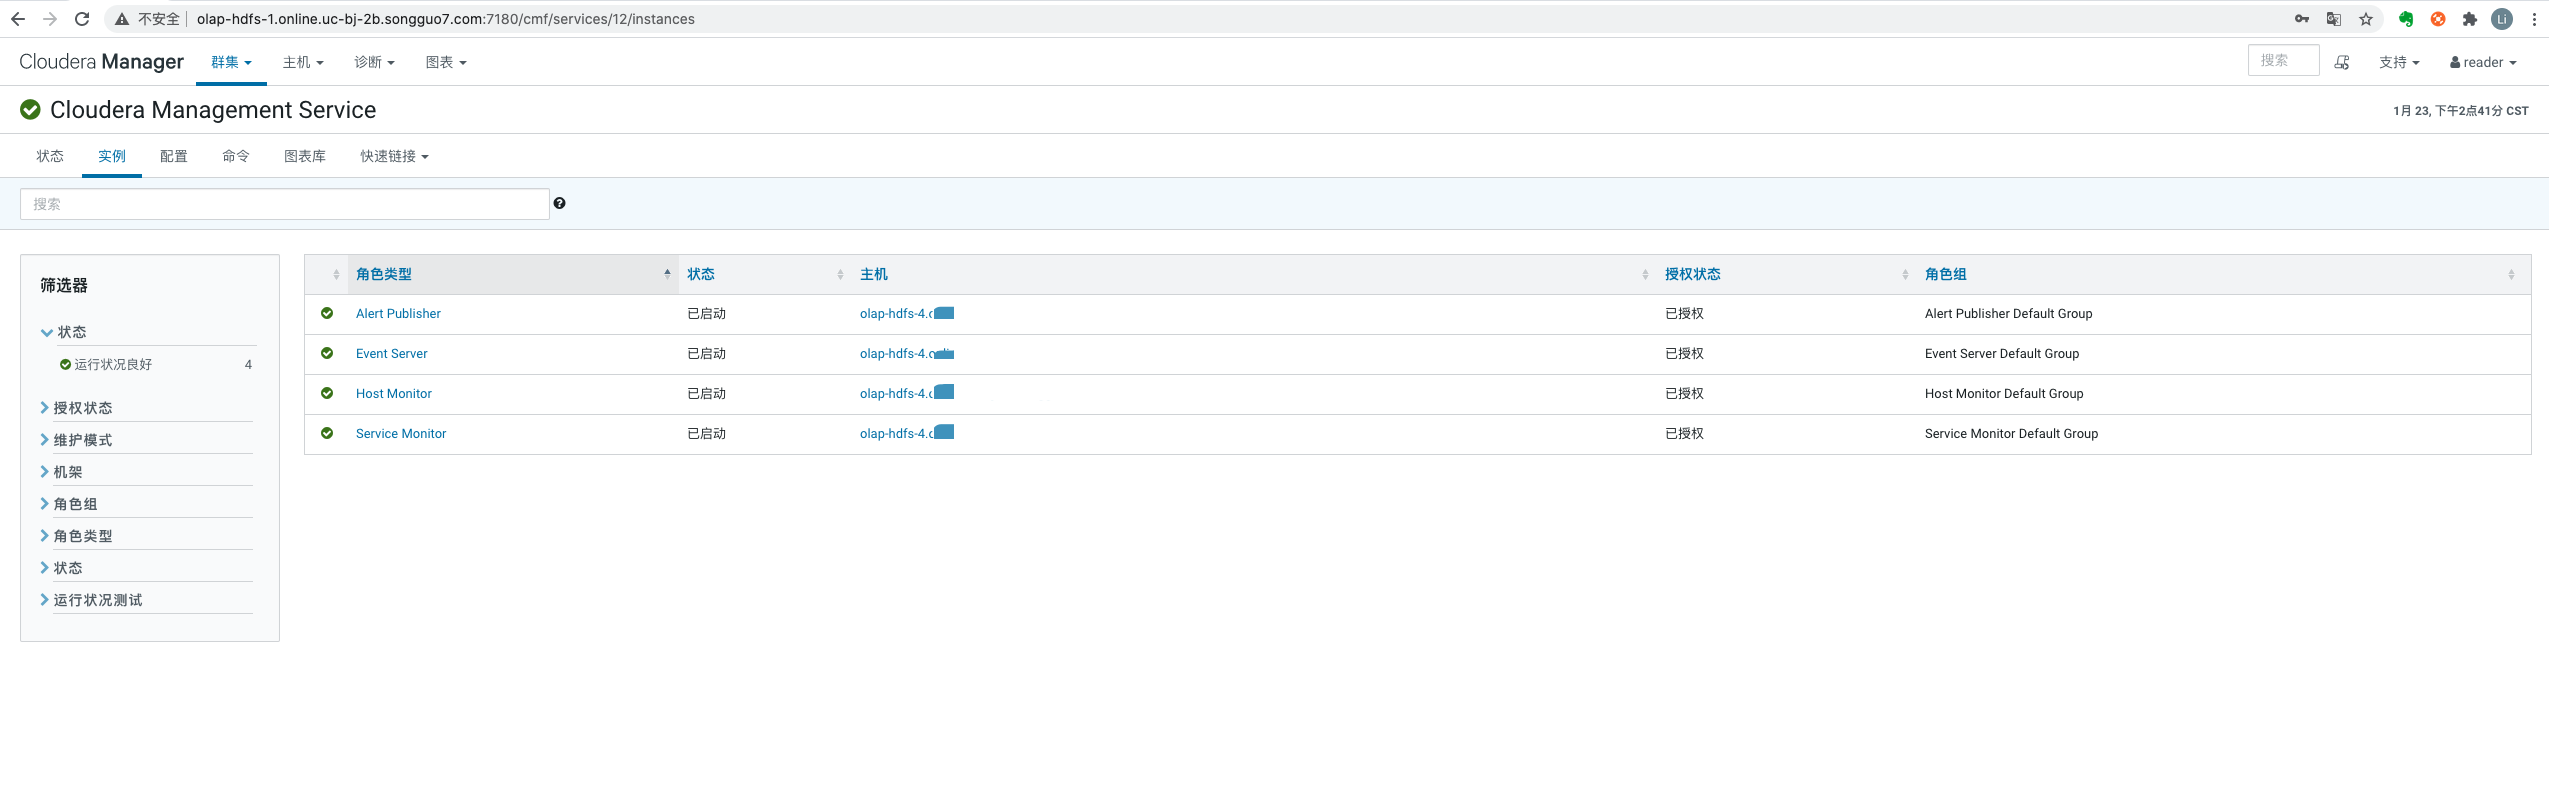Click the running commands icon beside search
This screenshot has height=797, width=2549.
[2342, 62]
